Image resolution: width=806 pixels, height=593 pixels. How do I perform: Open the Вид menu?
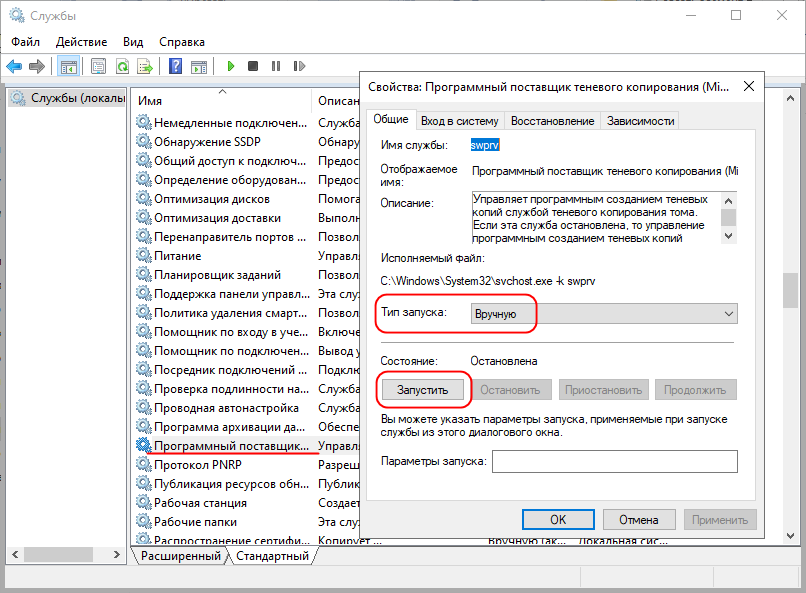[x=133, y=42]
